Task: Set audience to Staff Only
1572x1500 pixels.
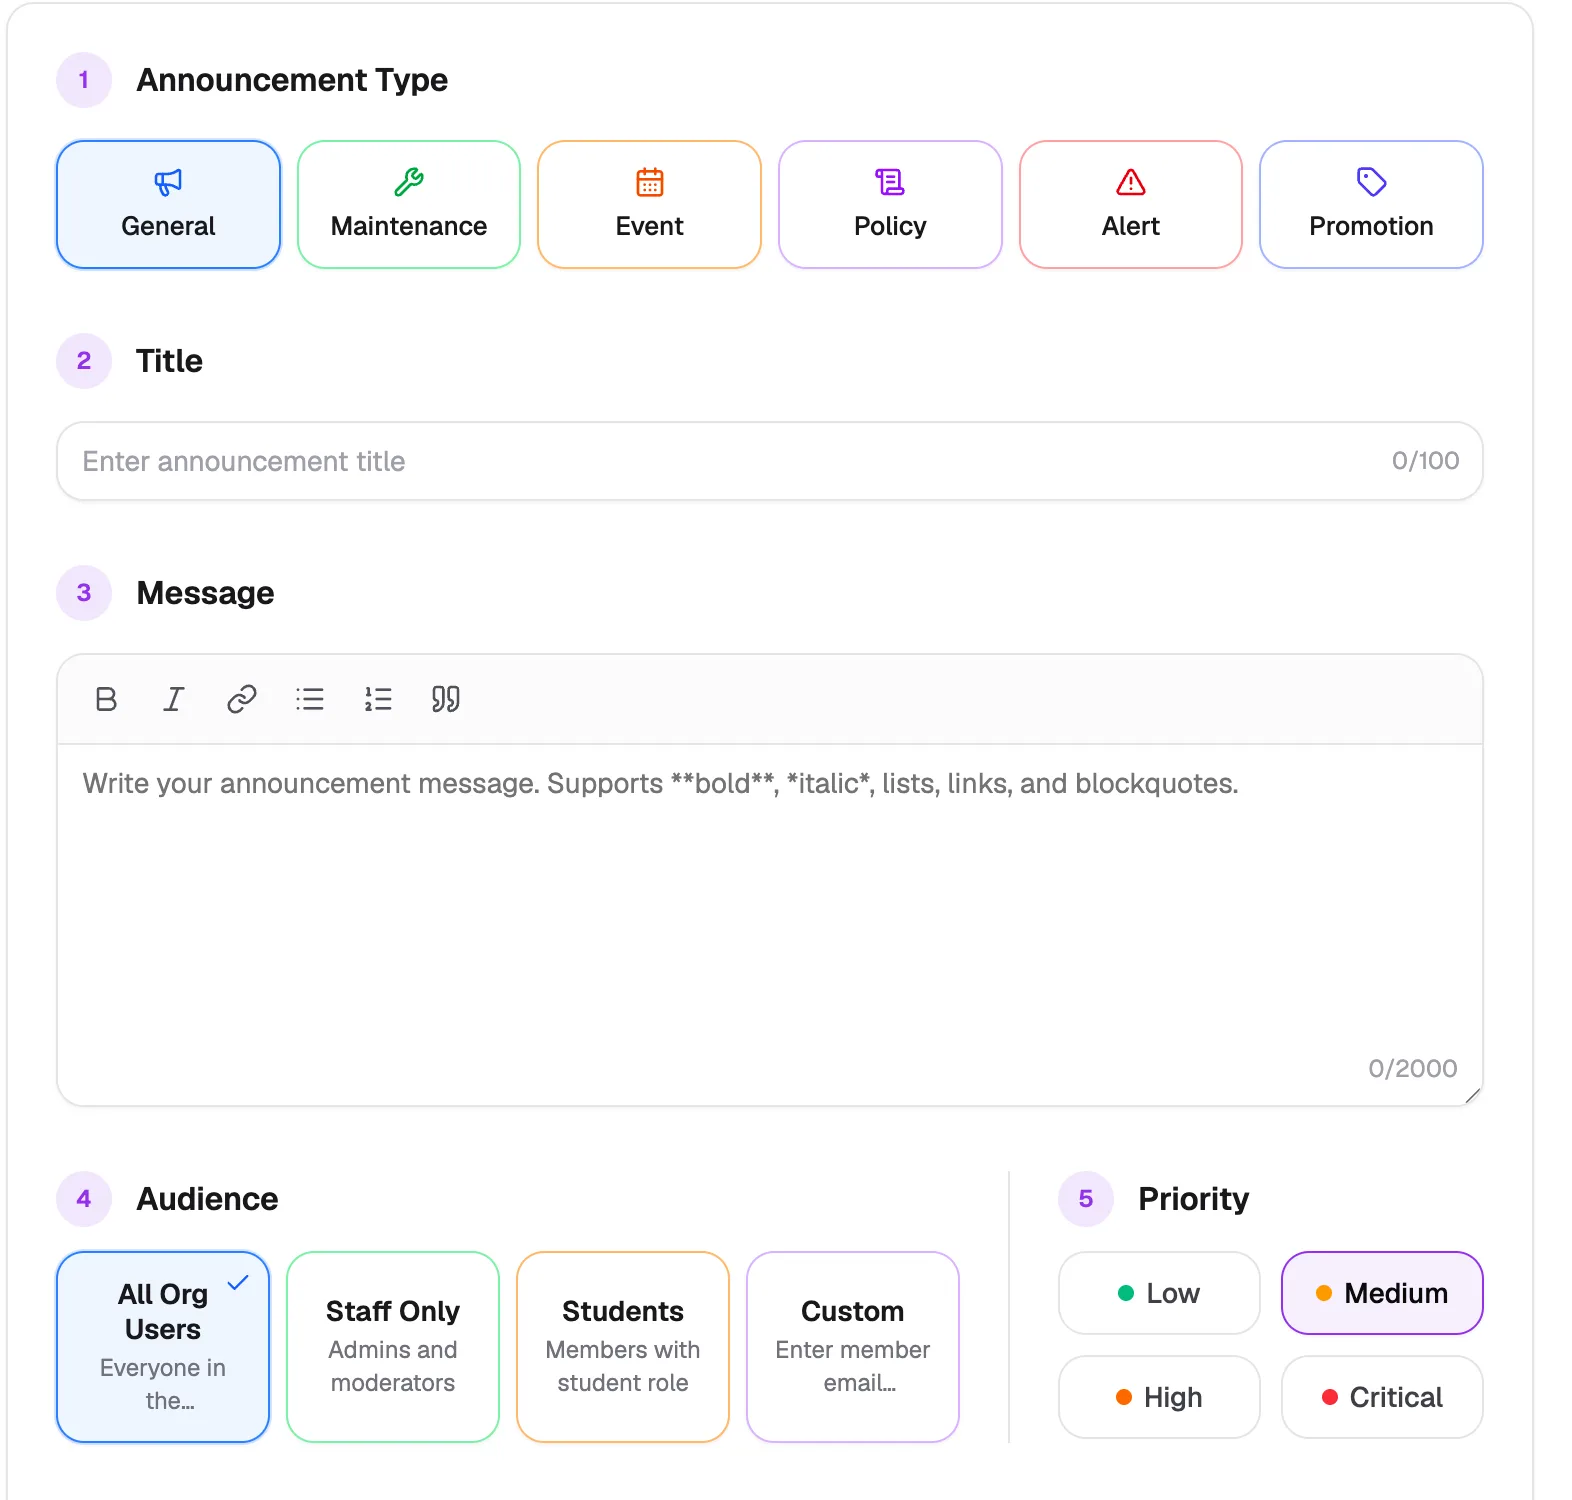Action: (393, 1347)
